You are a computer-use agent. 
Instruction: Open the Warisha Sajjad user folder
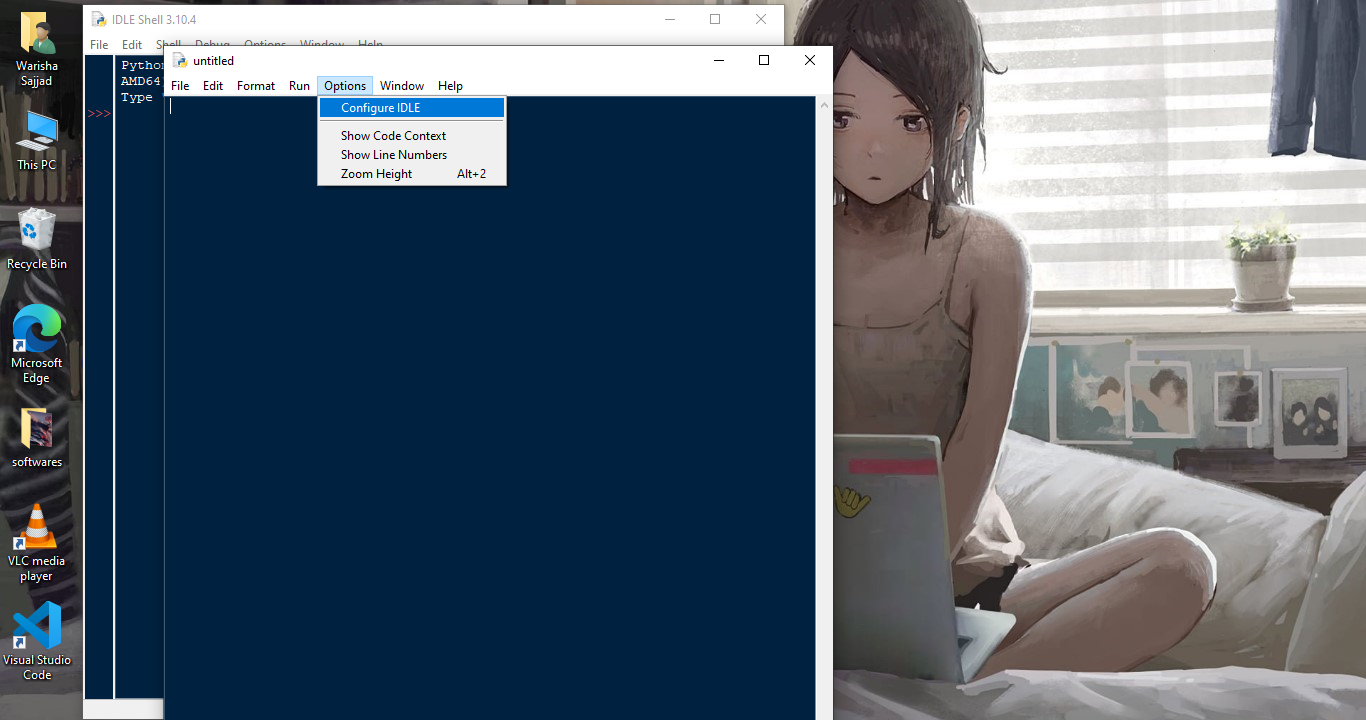click(37, 50)
